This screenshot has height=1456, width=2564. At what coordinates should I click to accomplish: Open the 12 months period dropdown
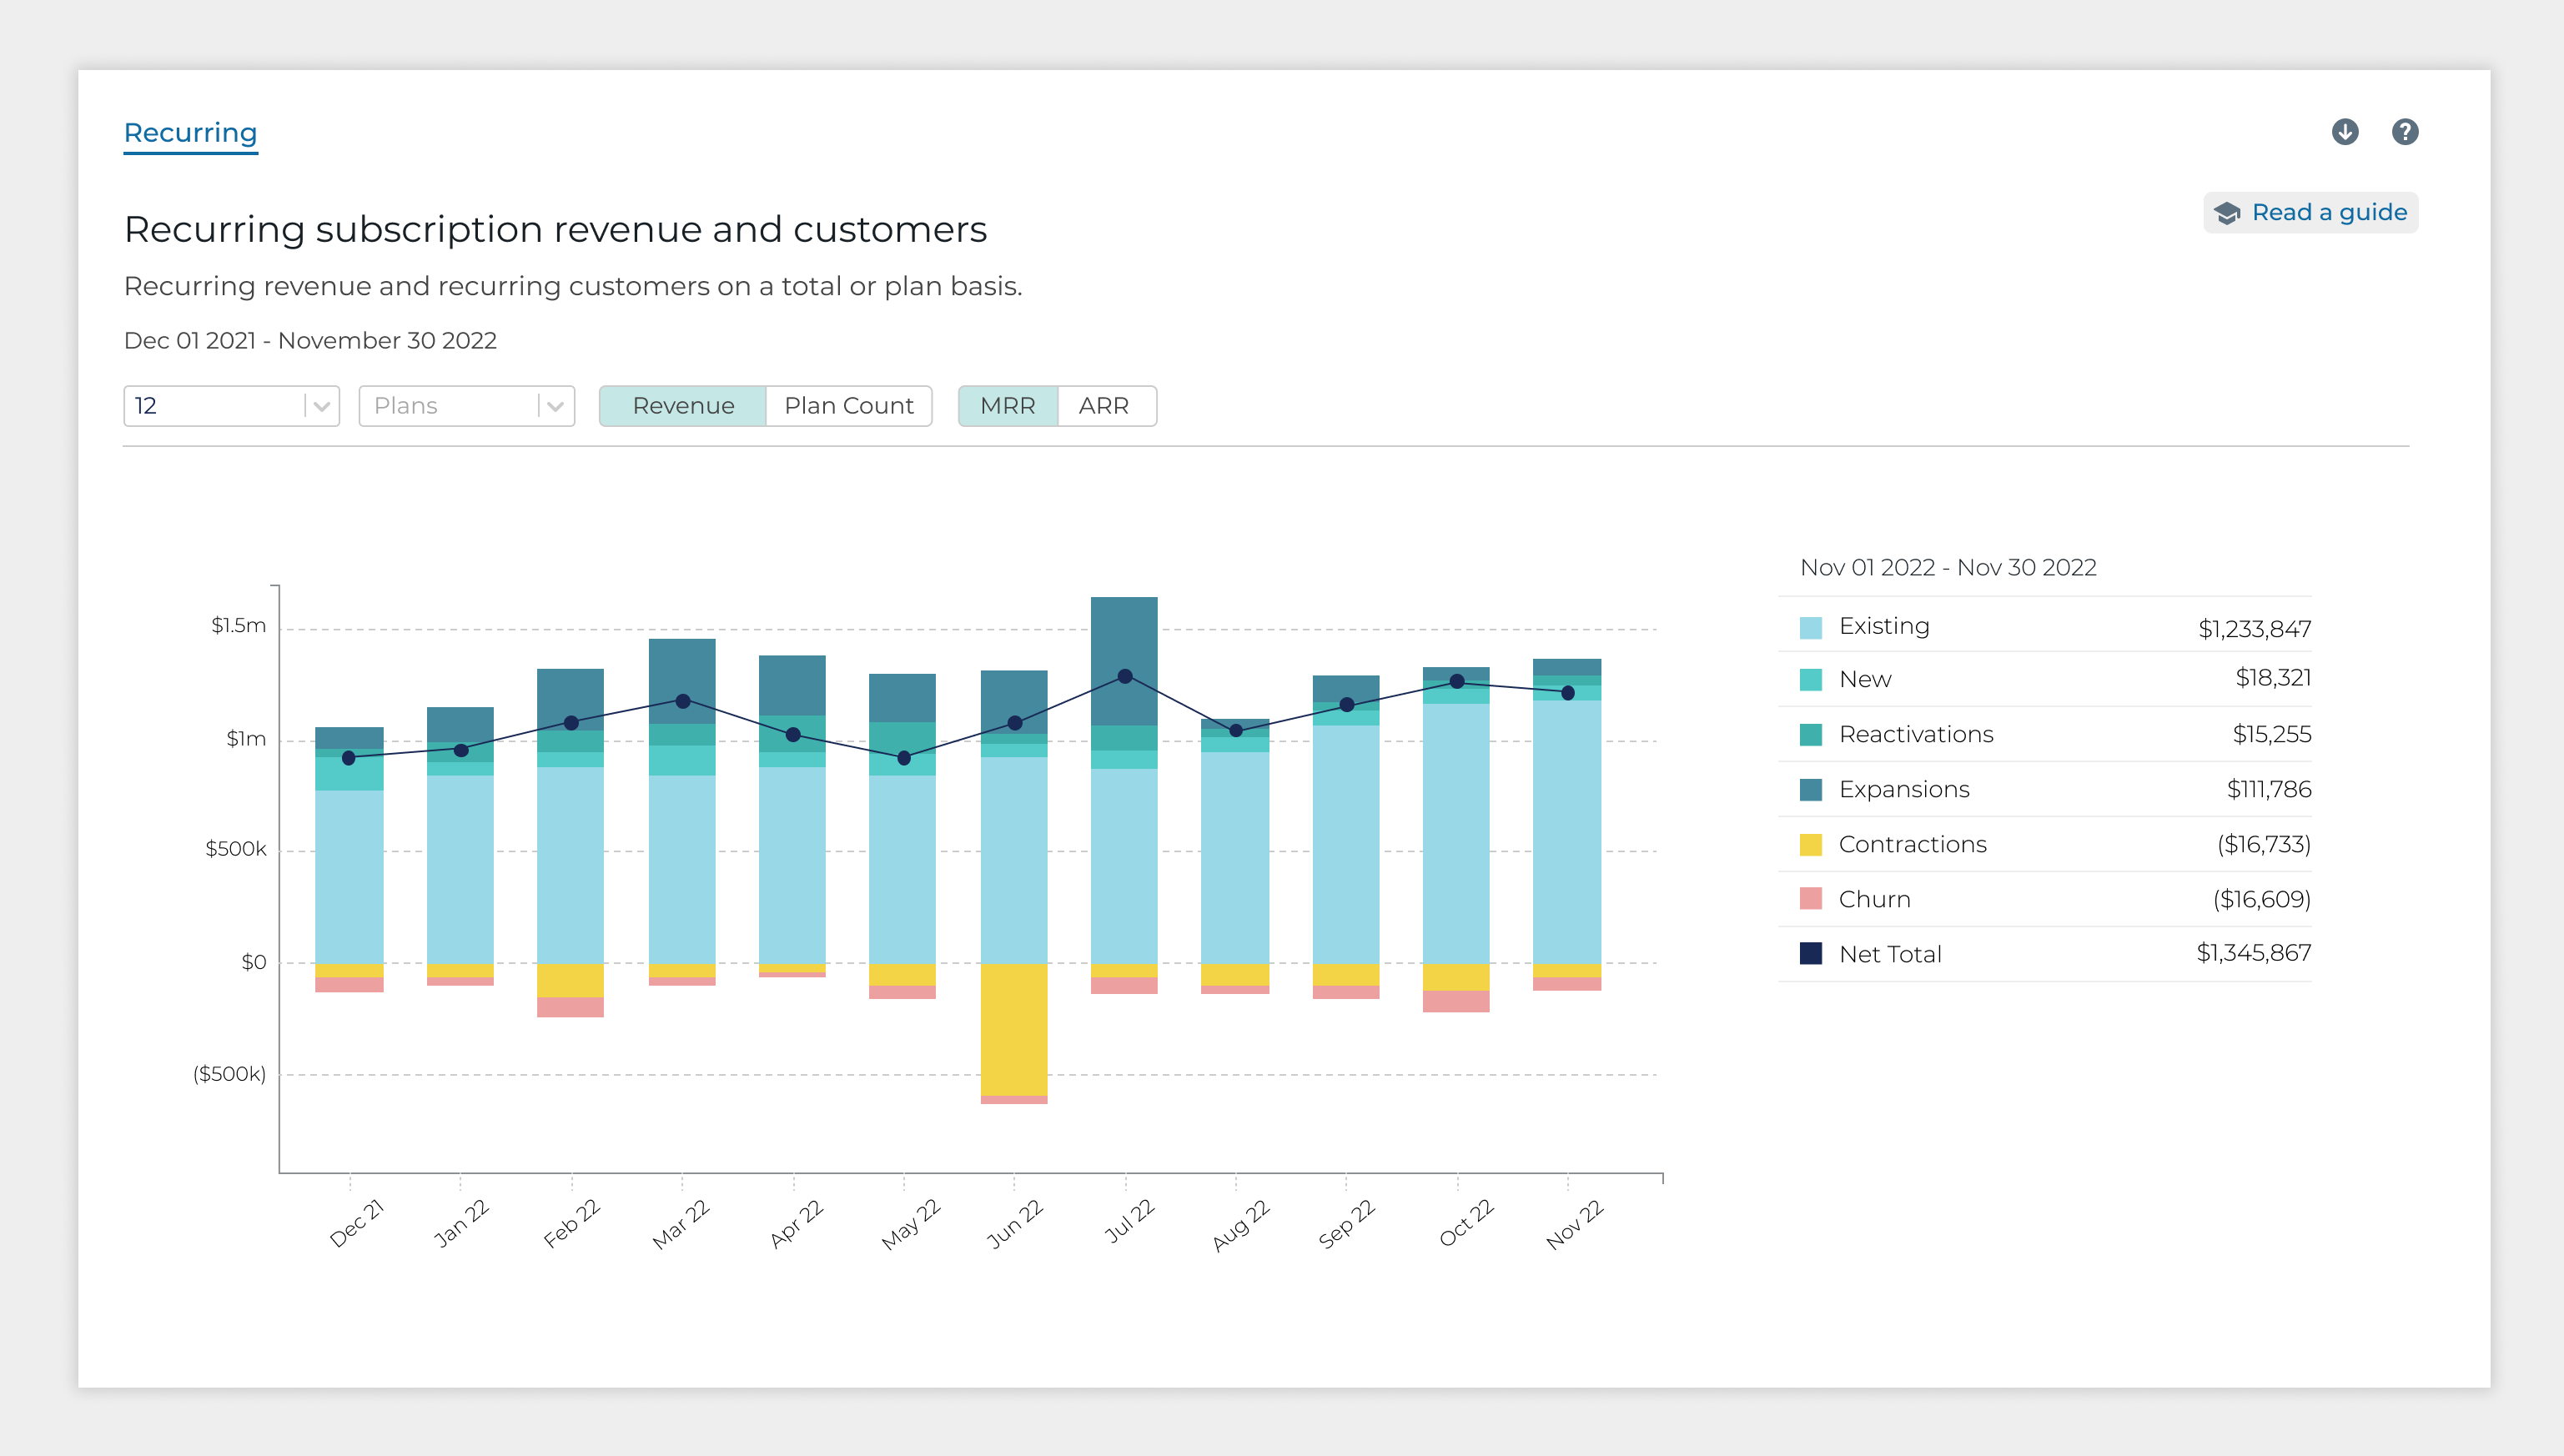(x=231, y=406)
